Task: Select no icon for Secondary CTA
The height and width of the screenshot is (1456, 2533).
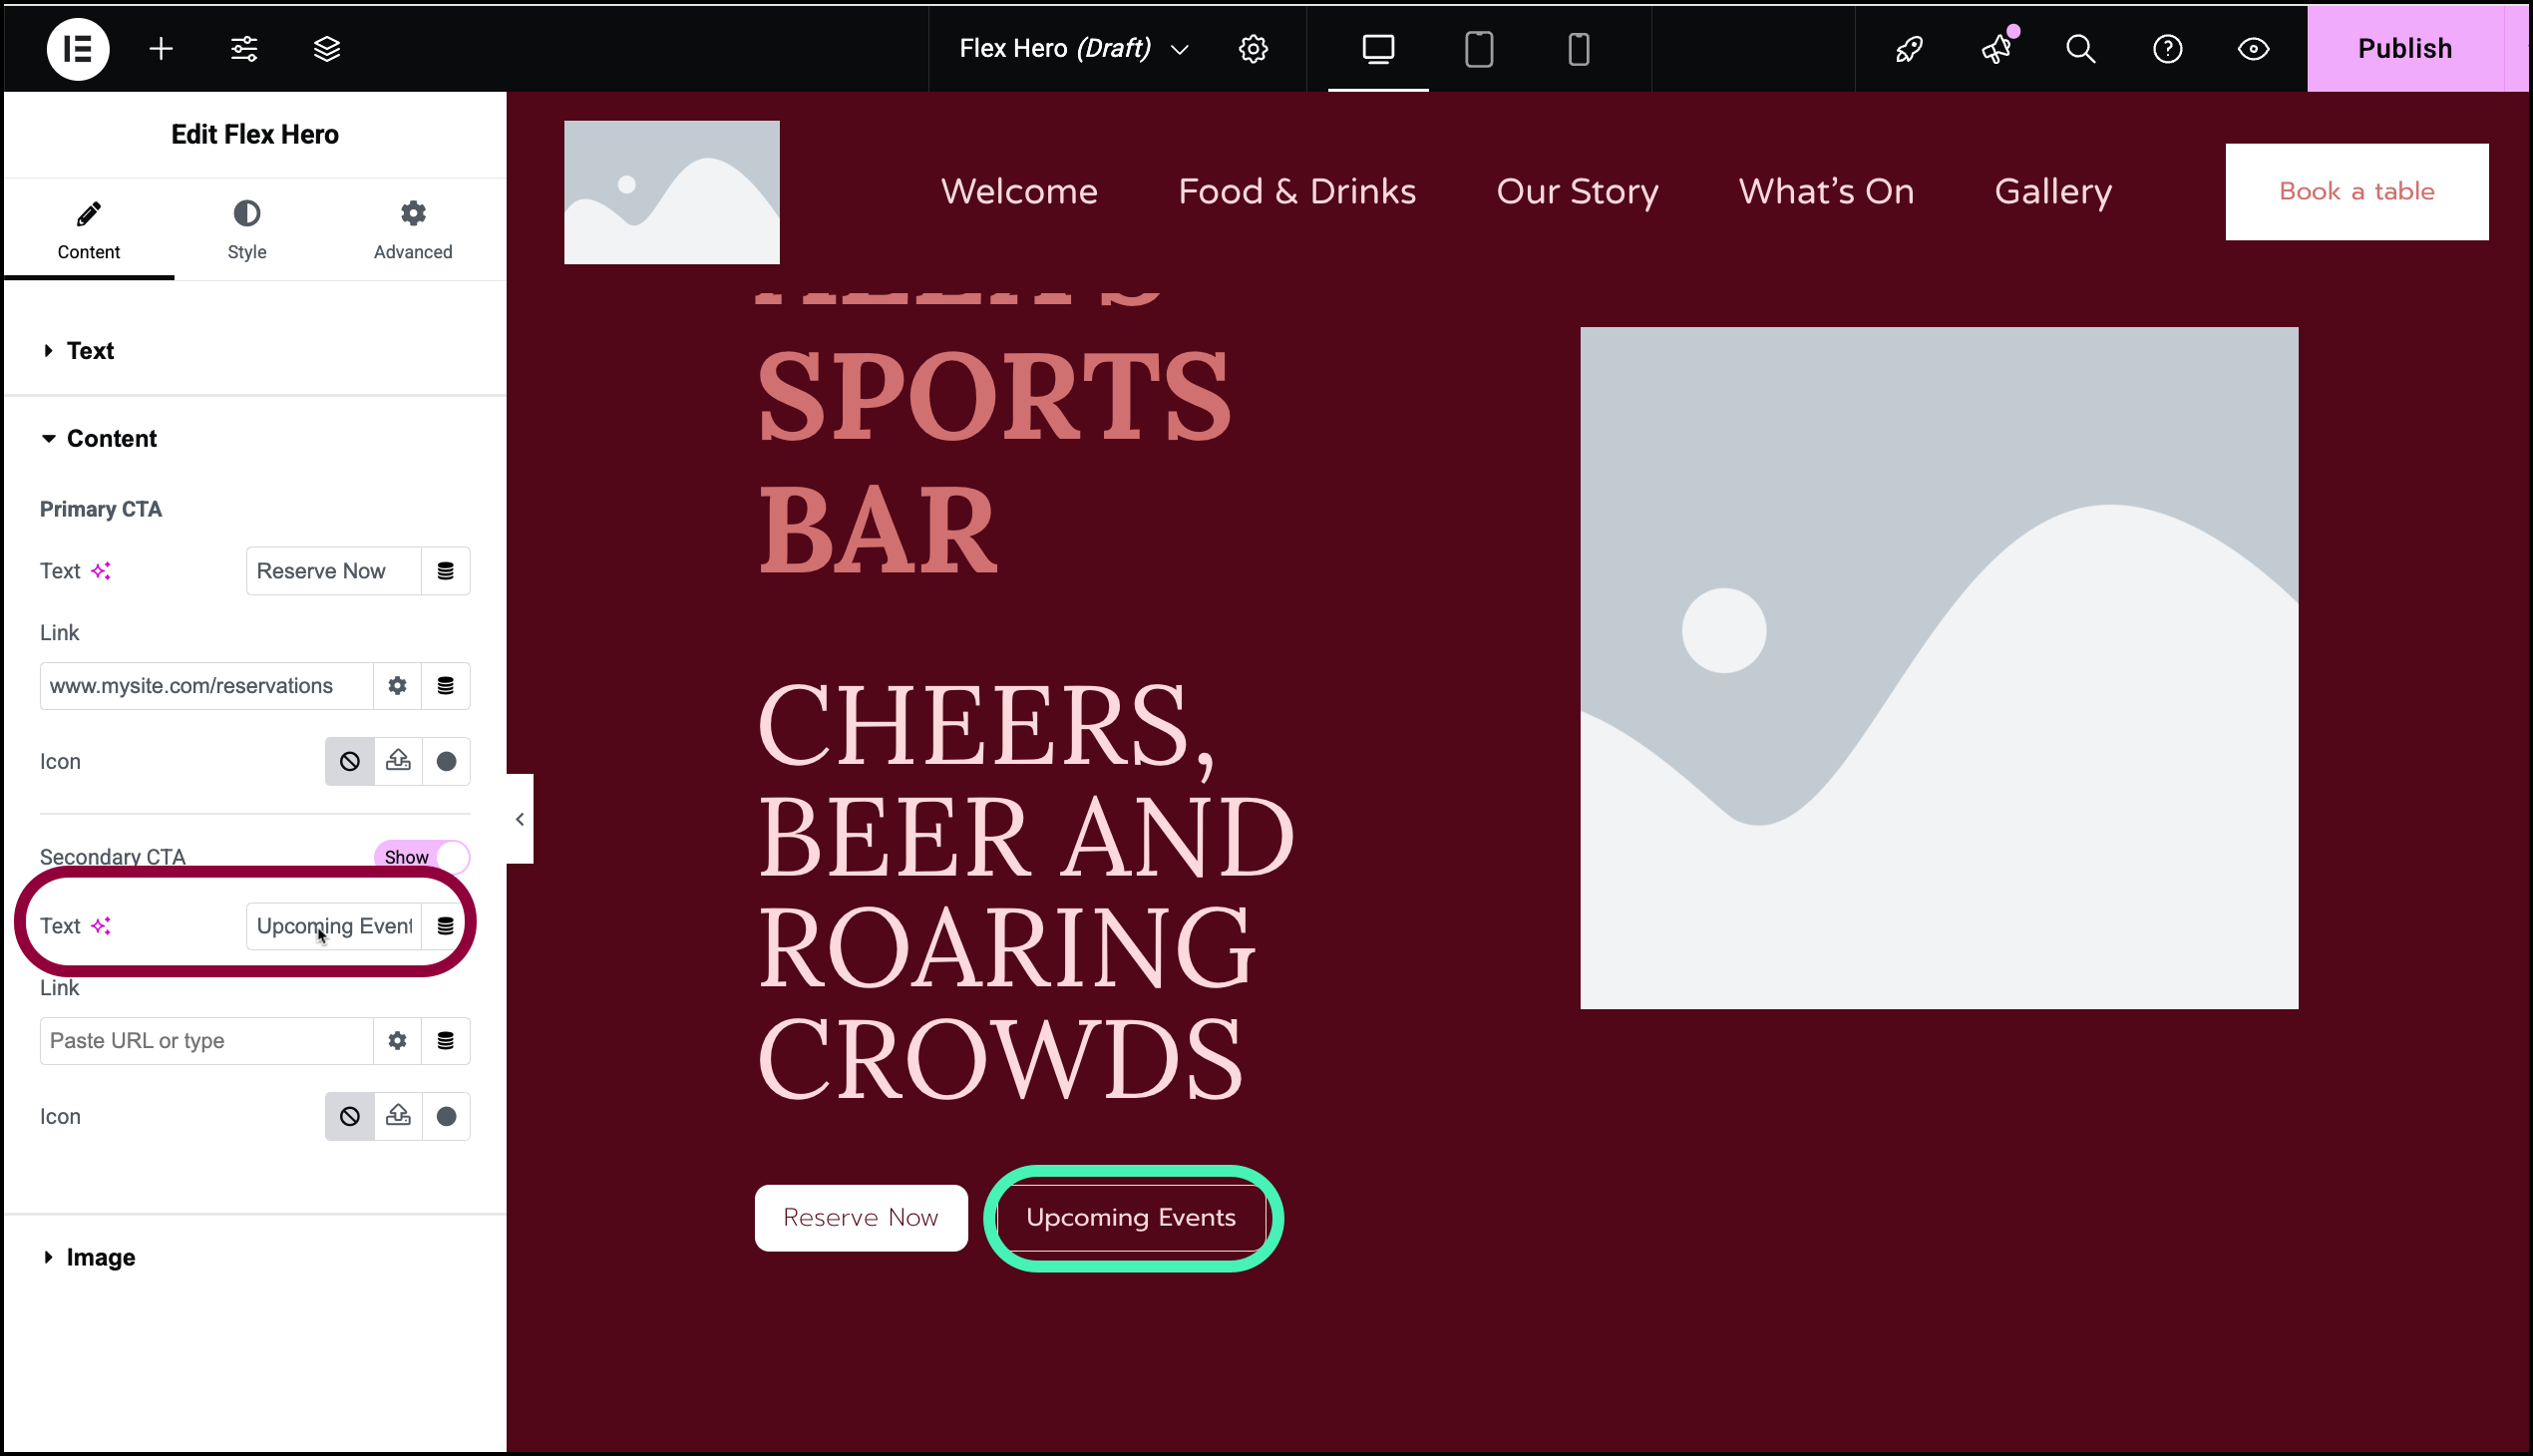Action: [x=349, y=1117]
